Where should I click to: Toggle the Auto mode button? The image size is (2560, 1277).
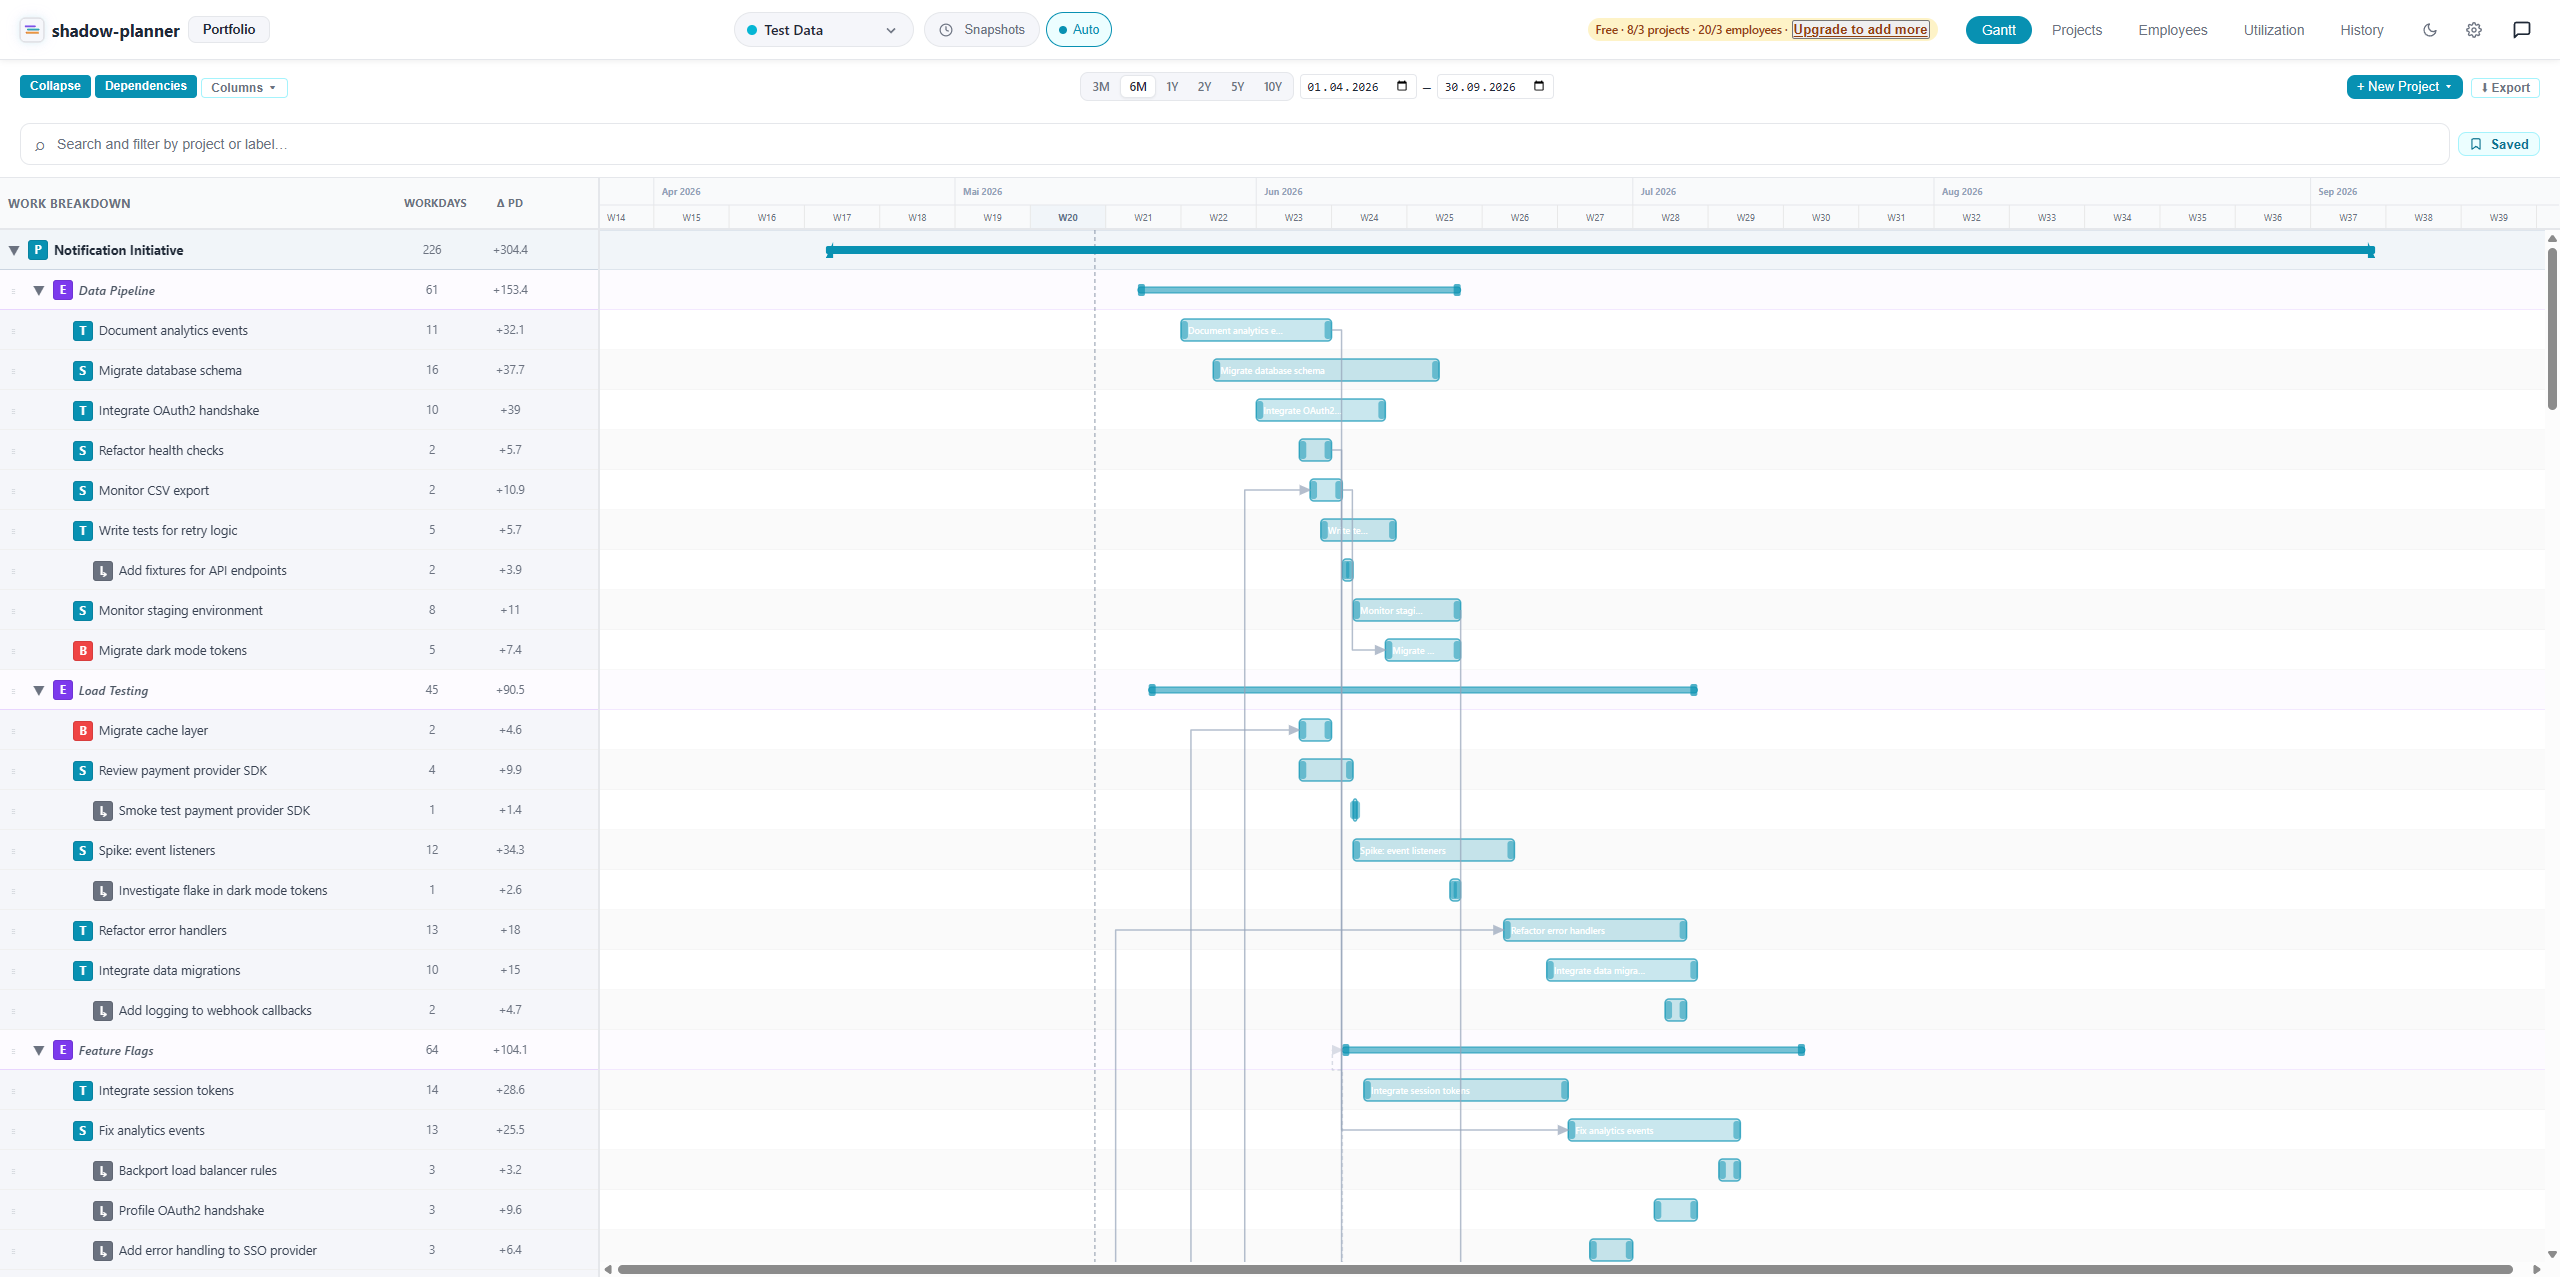pos(1078,30)
